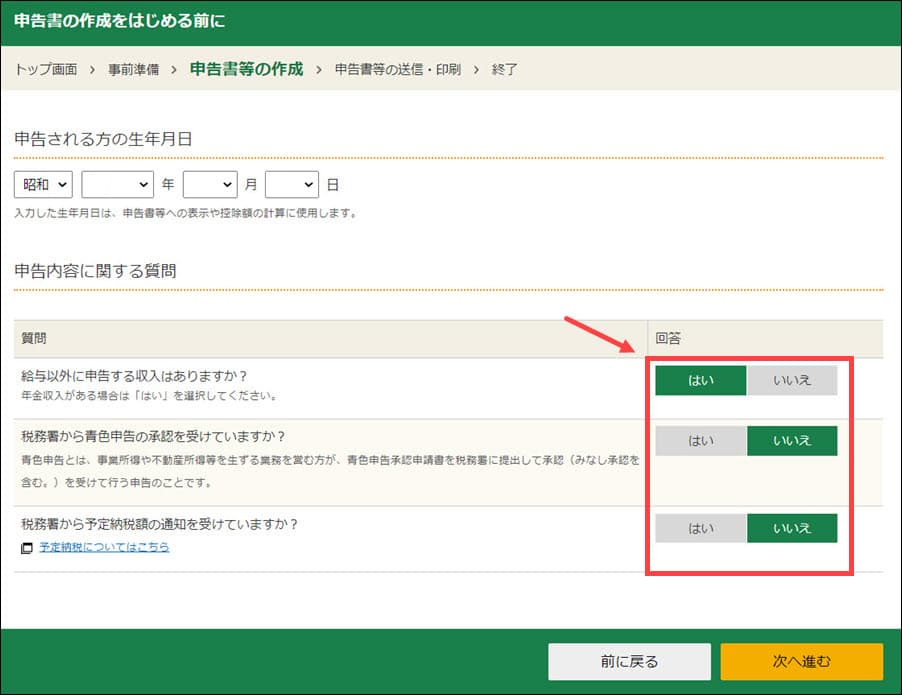This screenshot has width=902, height=695.
Task: Select 申告書等の作成 breadcrumb step
Action: tap(246, 70)
